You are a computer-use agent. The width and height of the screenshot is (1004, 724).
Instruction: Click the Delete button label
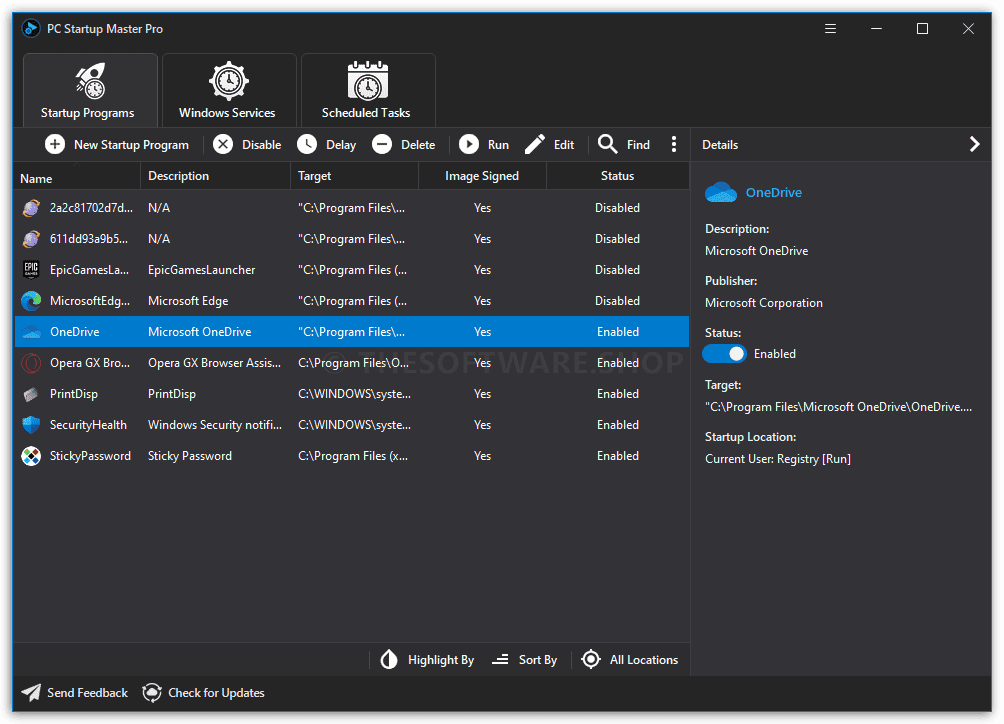pos(418,145)
